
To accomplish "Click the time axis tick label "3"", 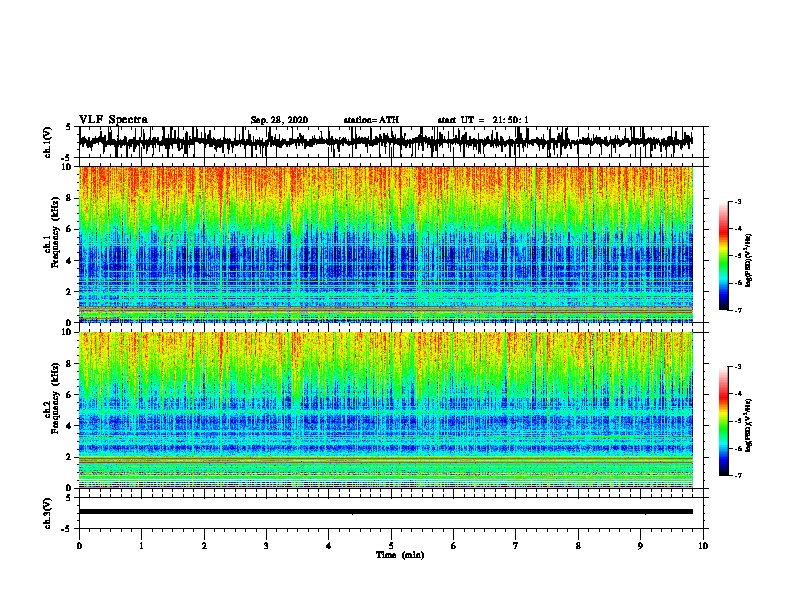I will click(x=266, y=546).
